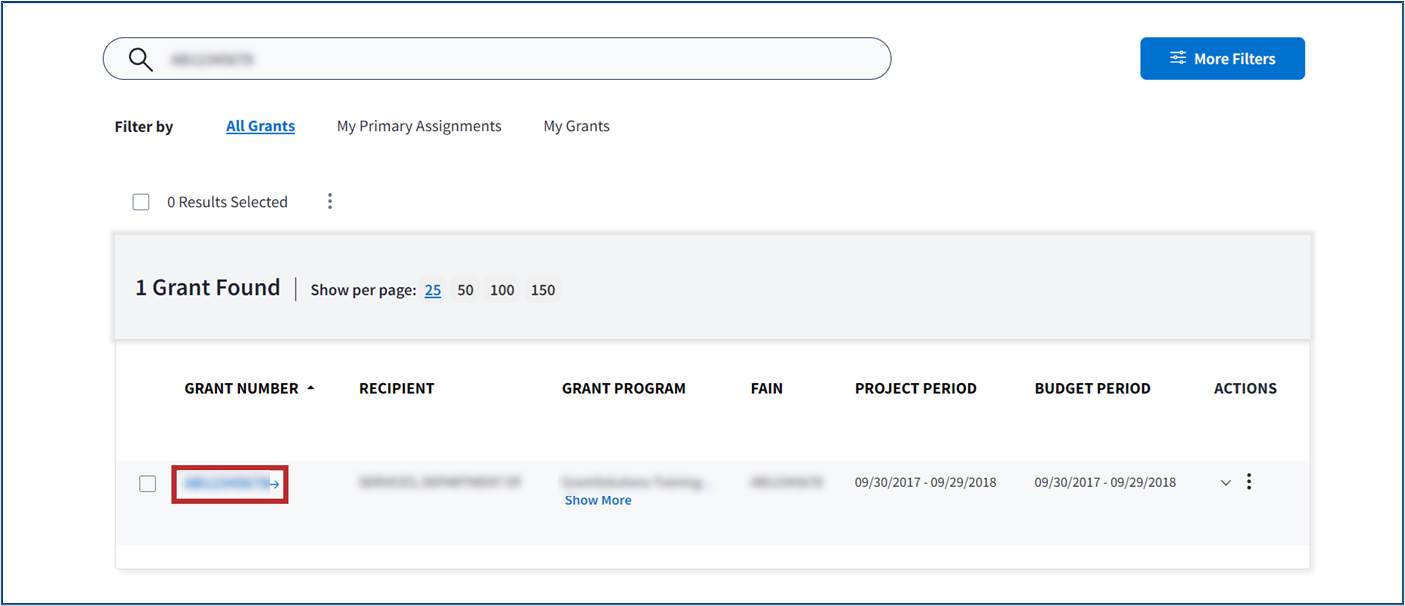This screenshot has height=606, width=1405.
Task: Sort by the Grant Number column header
Action: (241, 388)
